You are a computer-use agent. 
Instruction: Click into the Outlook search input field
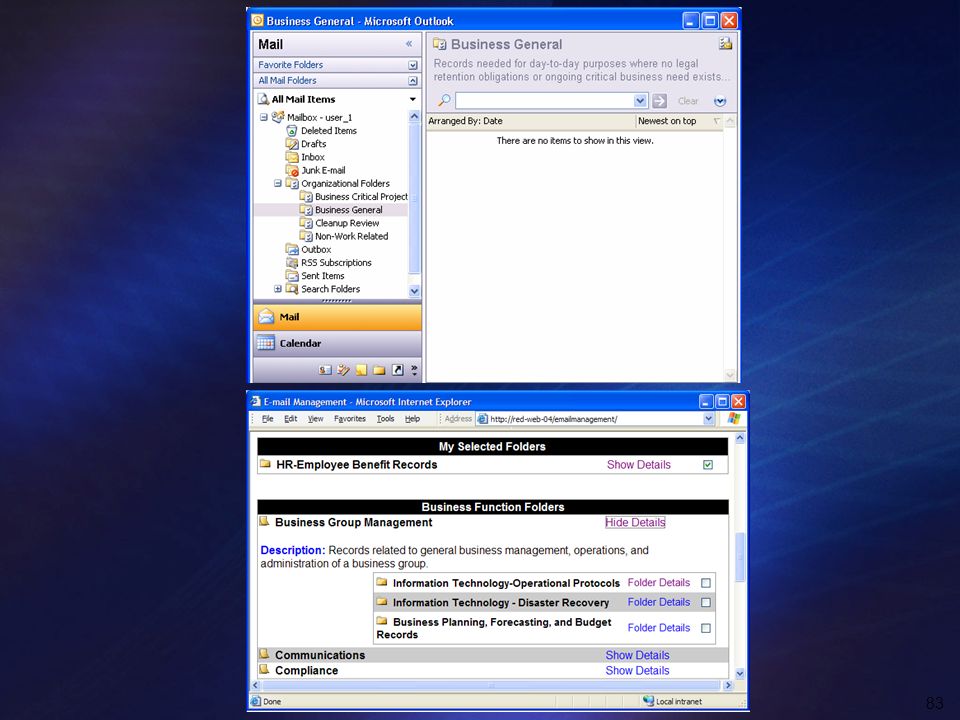pos(544,100)
